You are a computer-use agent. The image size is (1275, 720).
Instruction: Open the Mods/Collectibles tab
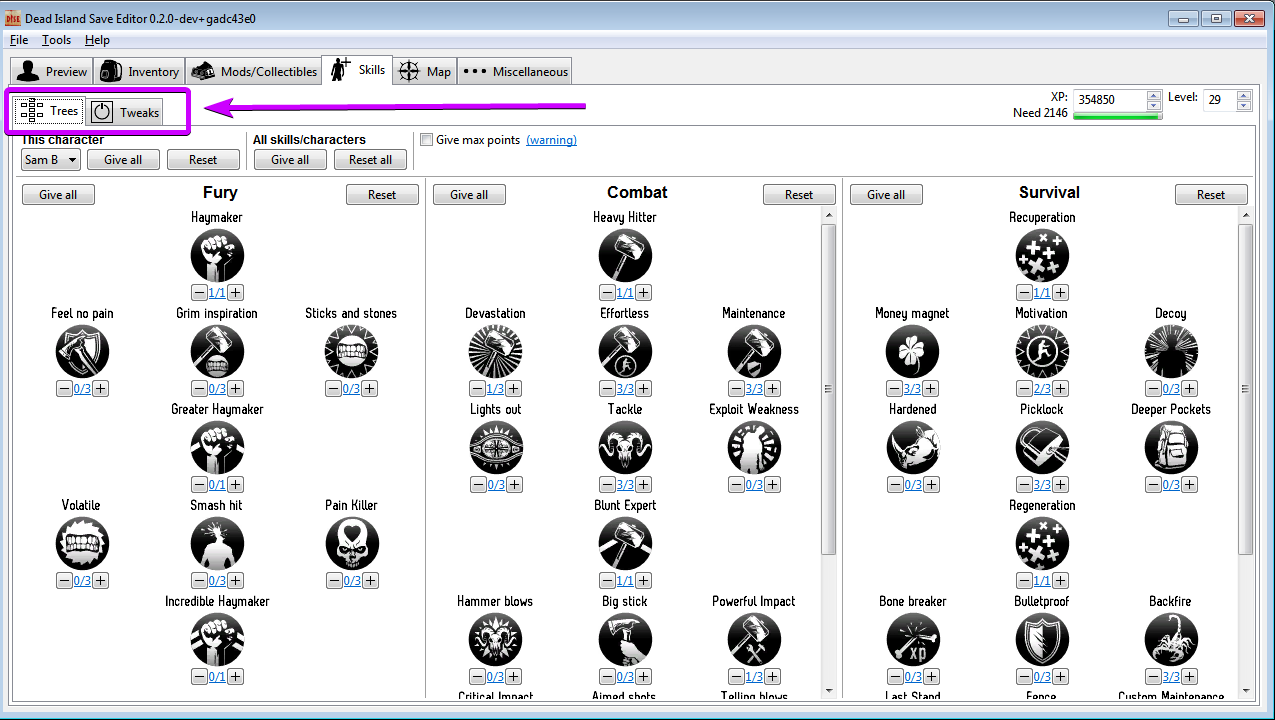pos(254,71)
